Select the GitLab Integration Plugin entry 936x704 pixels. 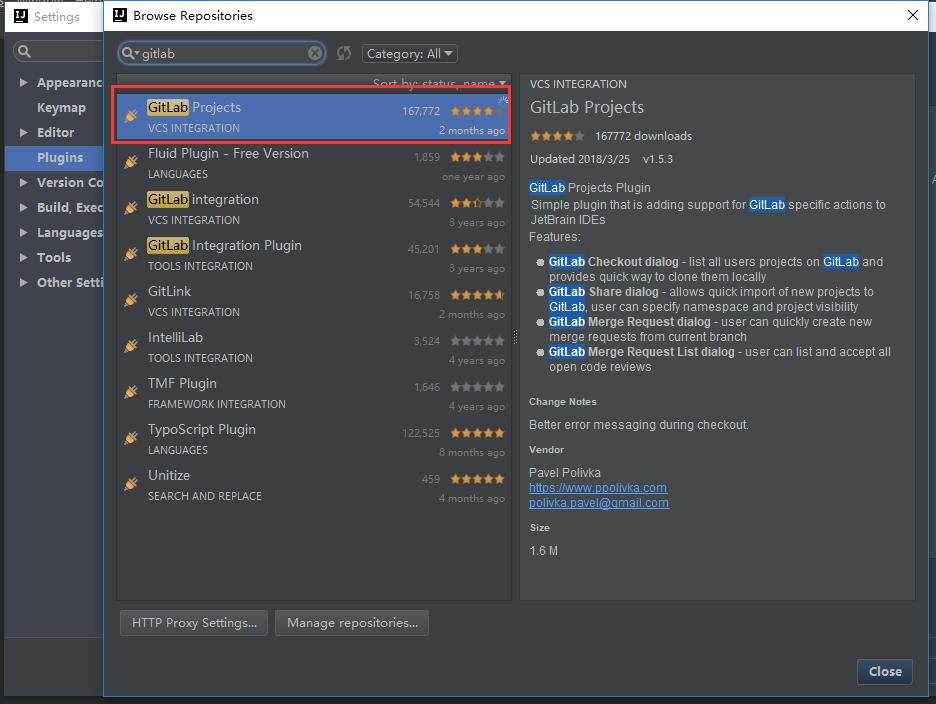pos(313,254)
